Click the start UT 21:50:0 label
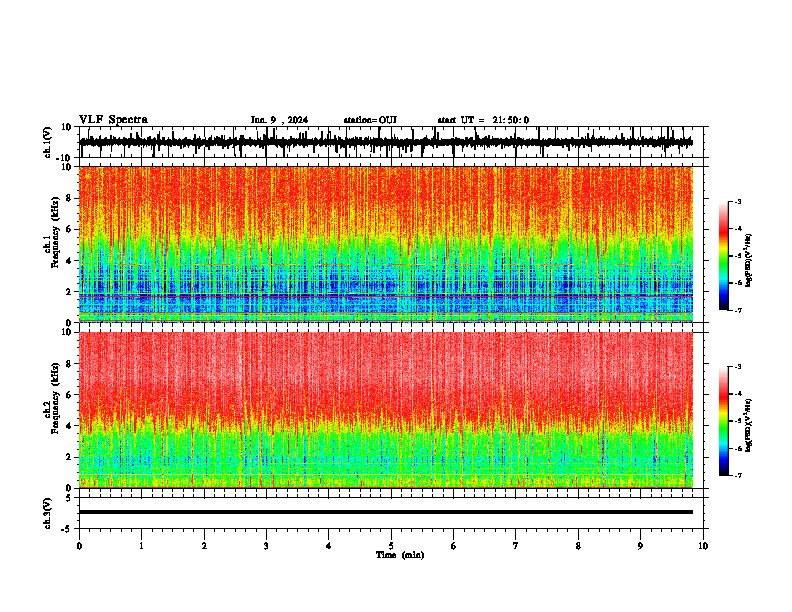This screenshot has width=792, height=612. tap(483, 120)
